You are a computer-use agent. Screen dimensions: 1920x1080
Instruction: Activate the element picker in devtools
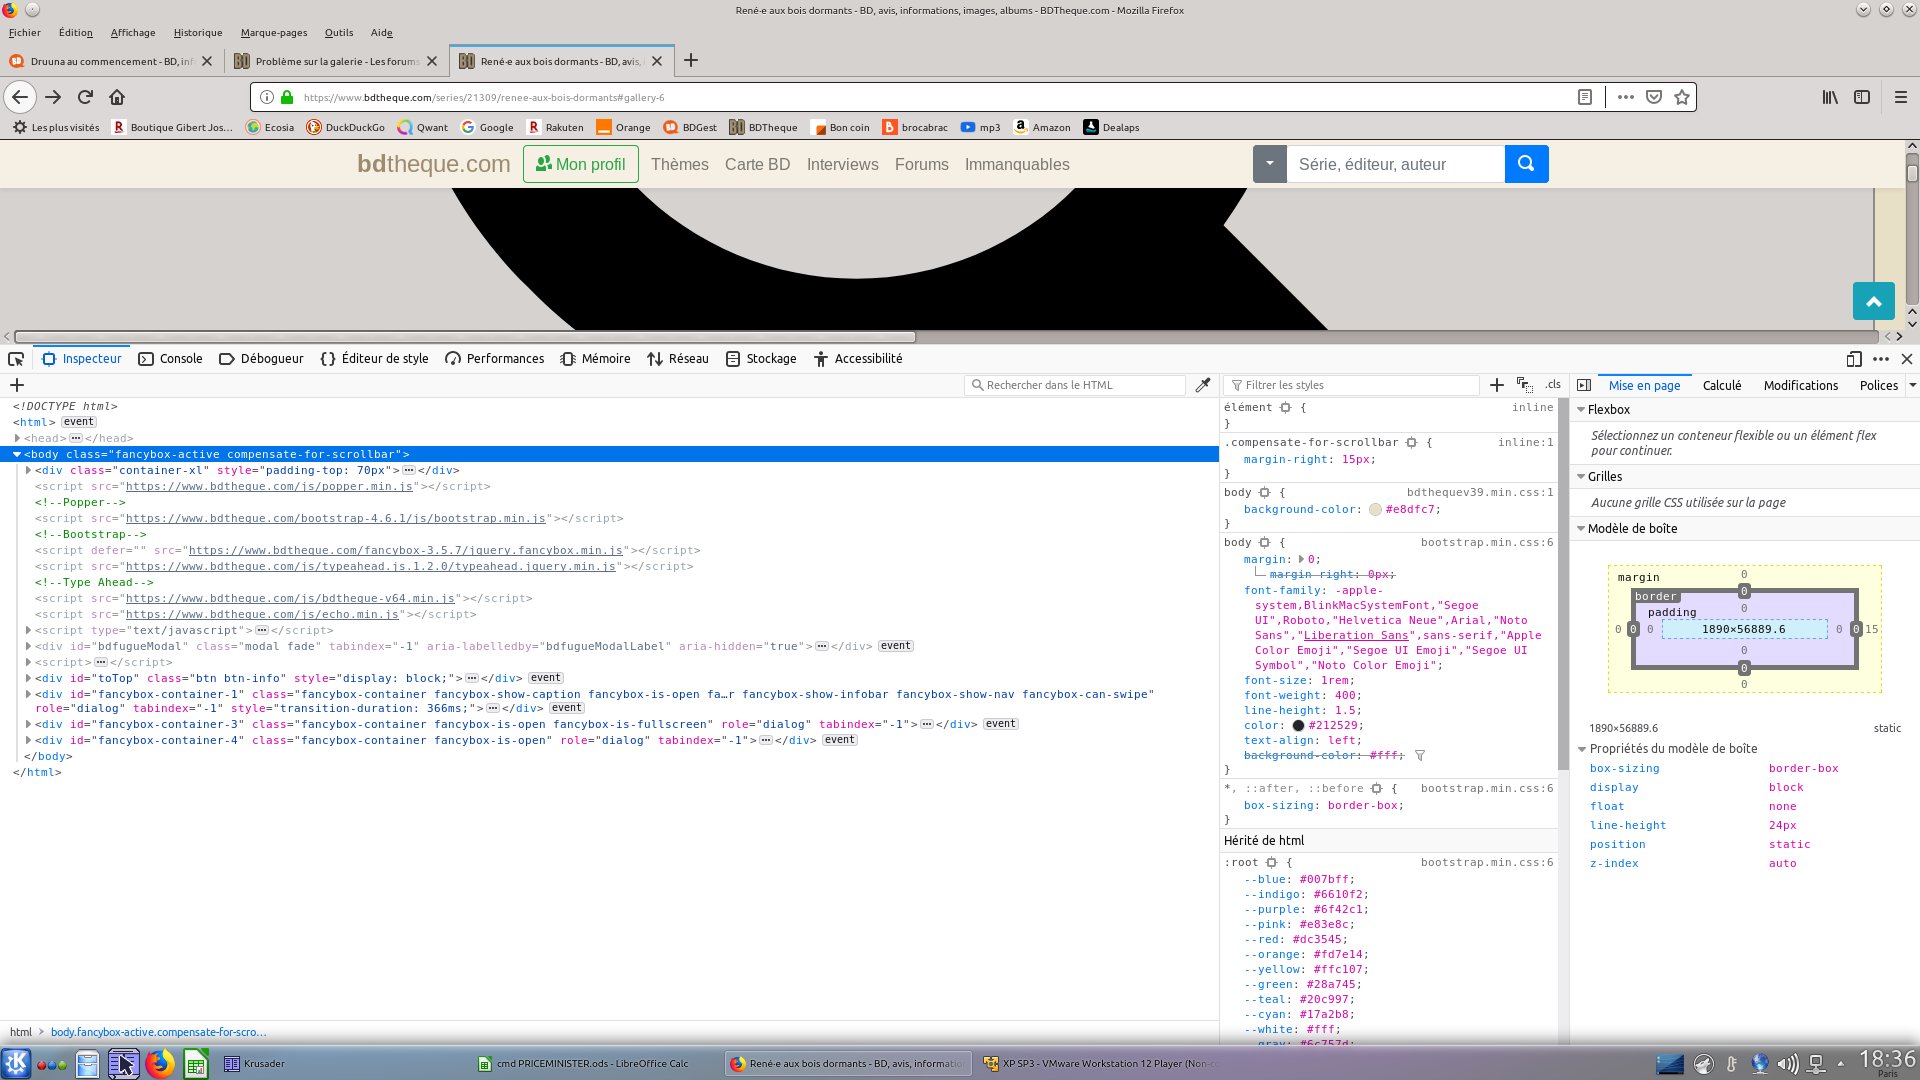tap(16, 359)
